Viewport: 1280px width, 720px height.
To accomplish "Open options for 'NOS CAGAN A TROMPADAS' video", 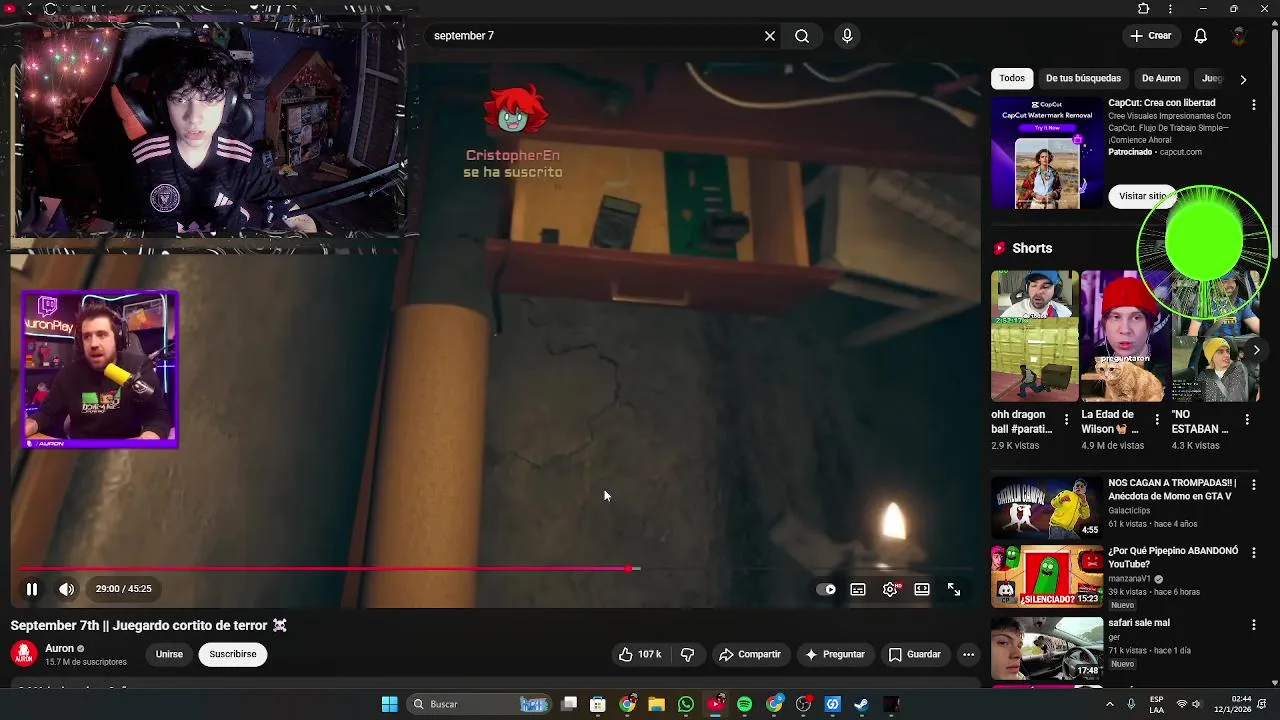I will click(x=1254, y=484).
